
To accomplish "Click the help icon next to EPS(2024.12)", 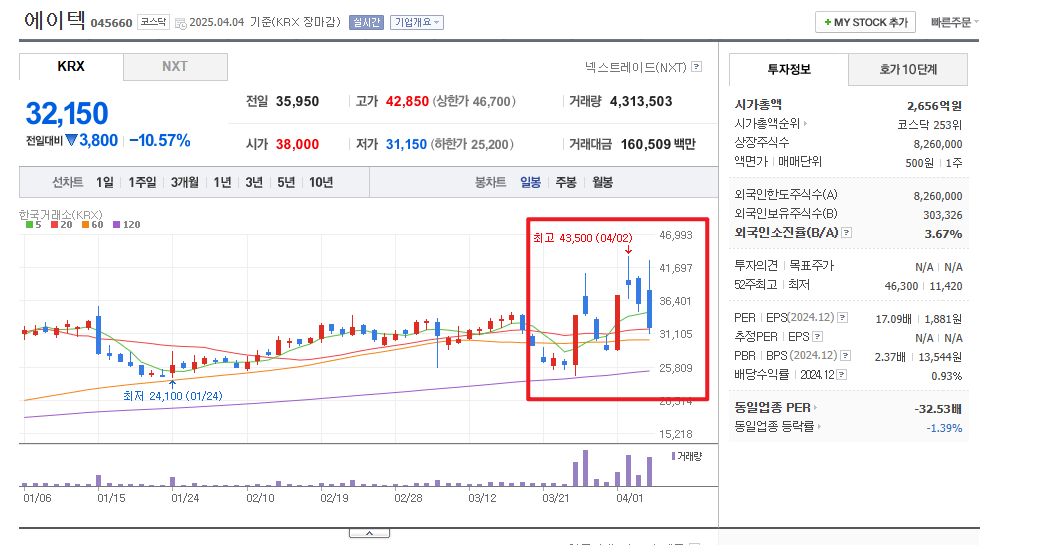I will [x=843, y=318].
